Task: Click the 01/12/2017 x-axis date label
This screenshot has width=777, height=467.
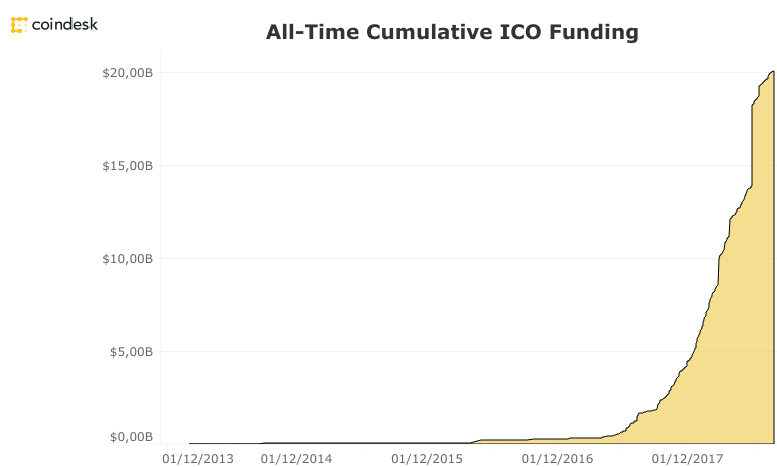Action: pos(687,458)
